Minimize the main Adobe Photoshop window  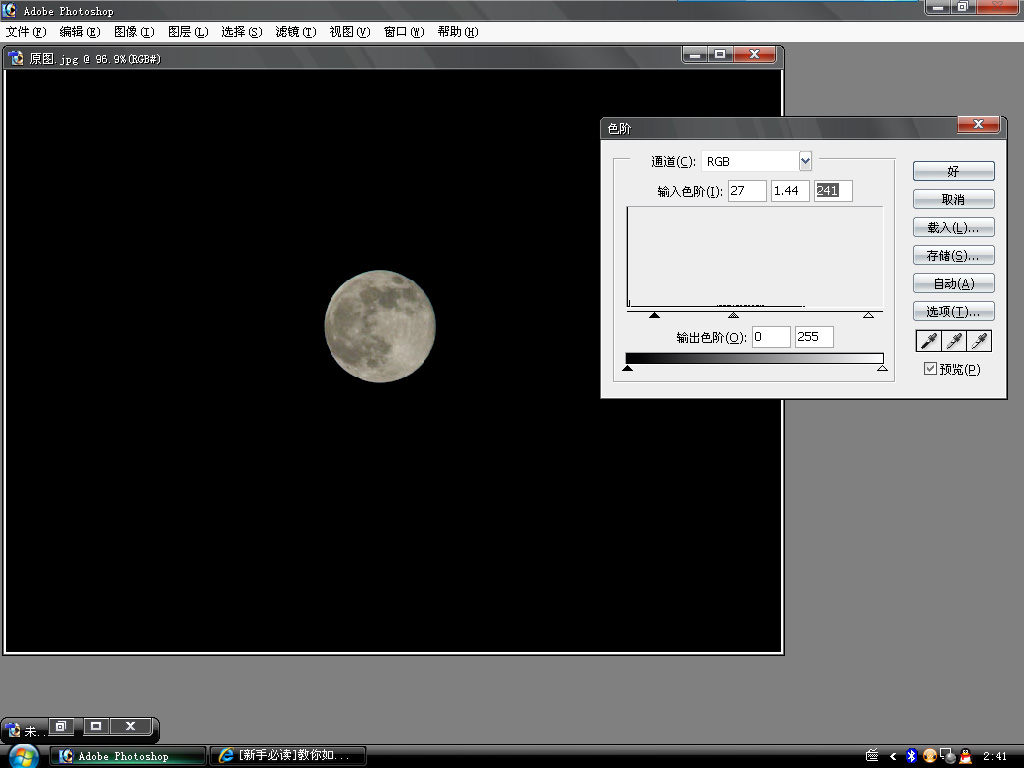point(938,7)
